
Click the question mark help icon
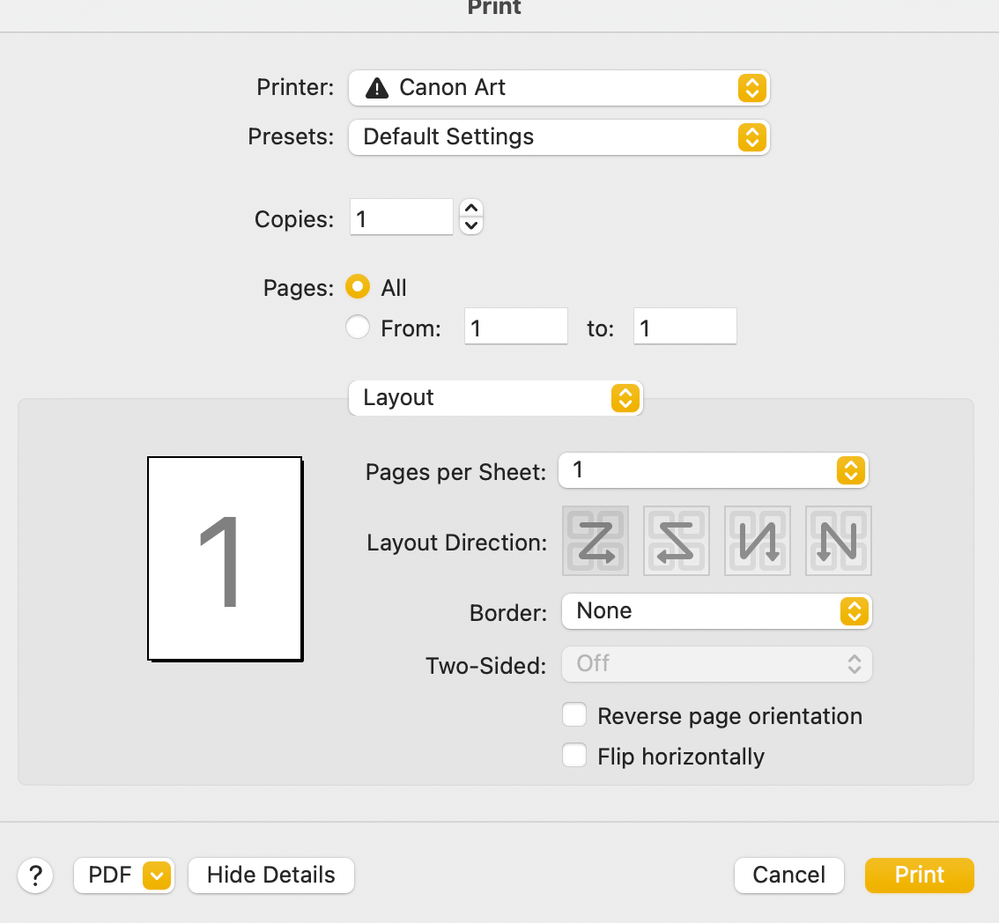[x=36, y=876]
